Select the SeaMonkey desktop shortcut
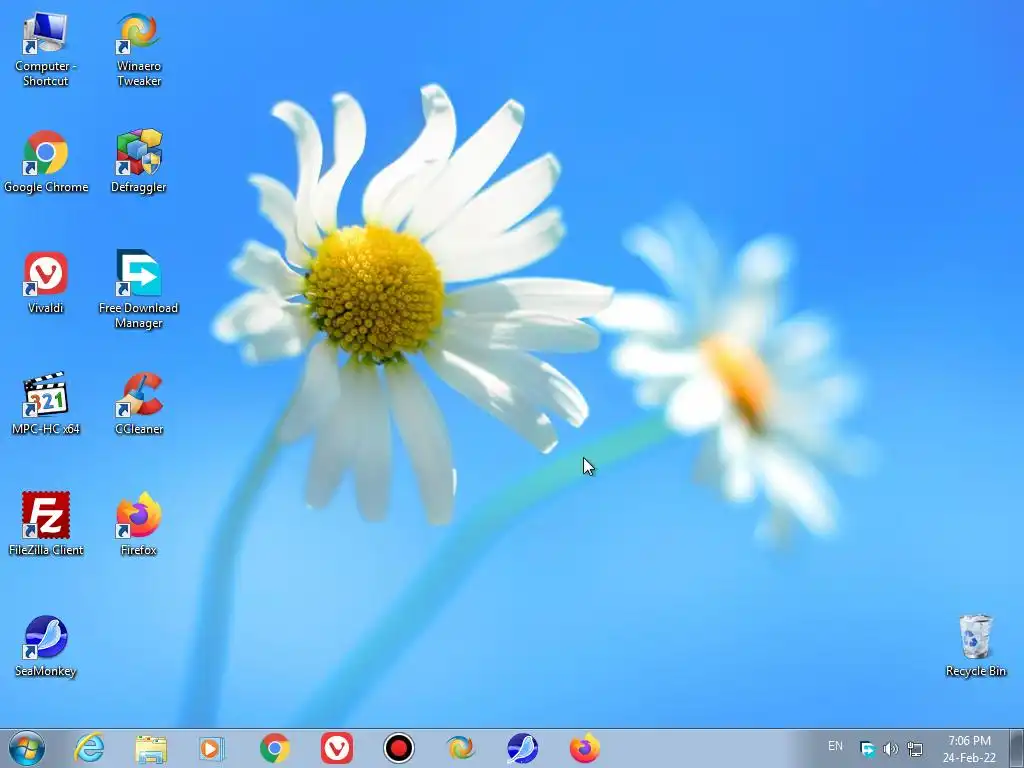 (45, 646)
